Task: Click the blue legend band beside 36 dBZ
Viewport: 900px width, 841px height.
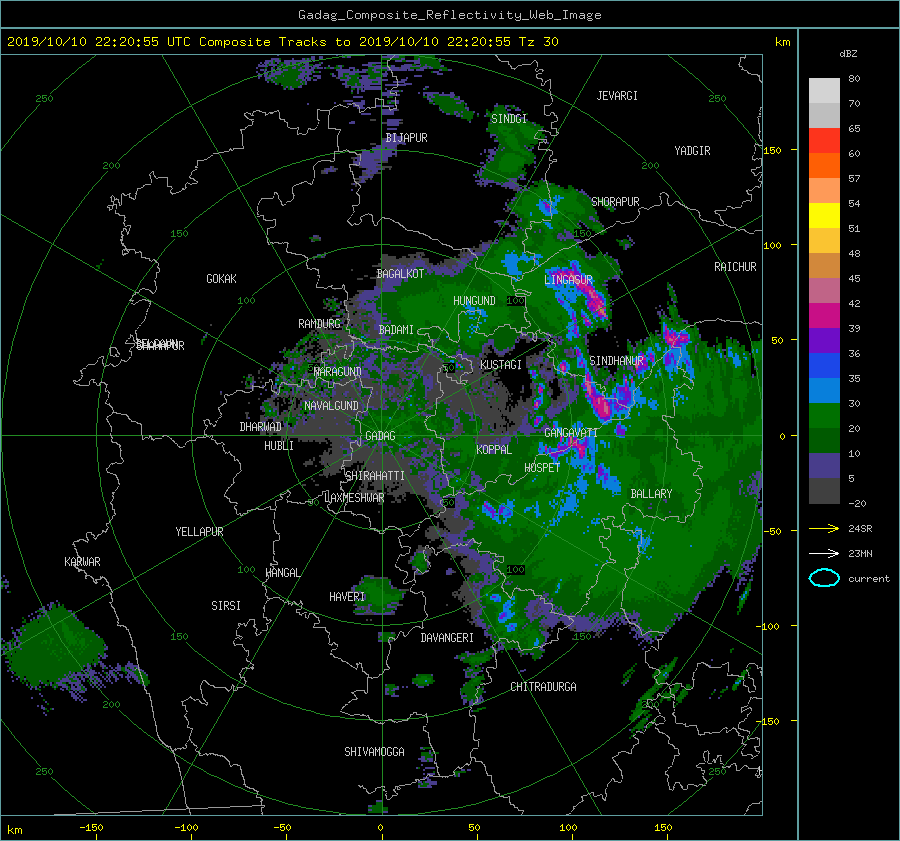Action: pyautogui.click(x=824, y=365)
